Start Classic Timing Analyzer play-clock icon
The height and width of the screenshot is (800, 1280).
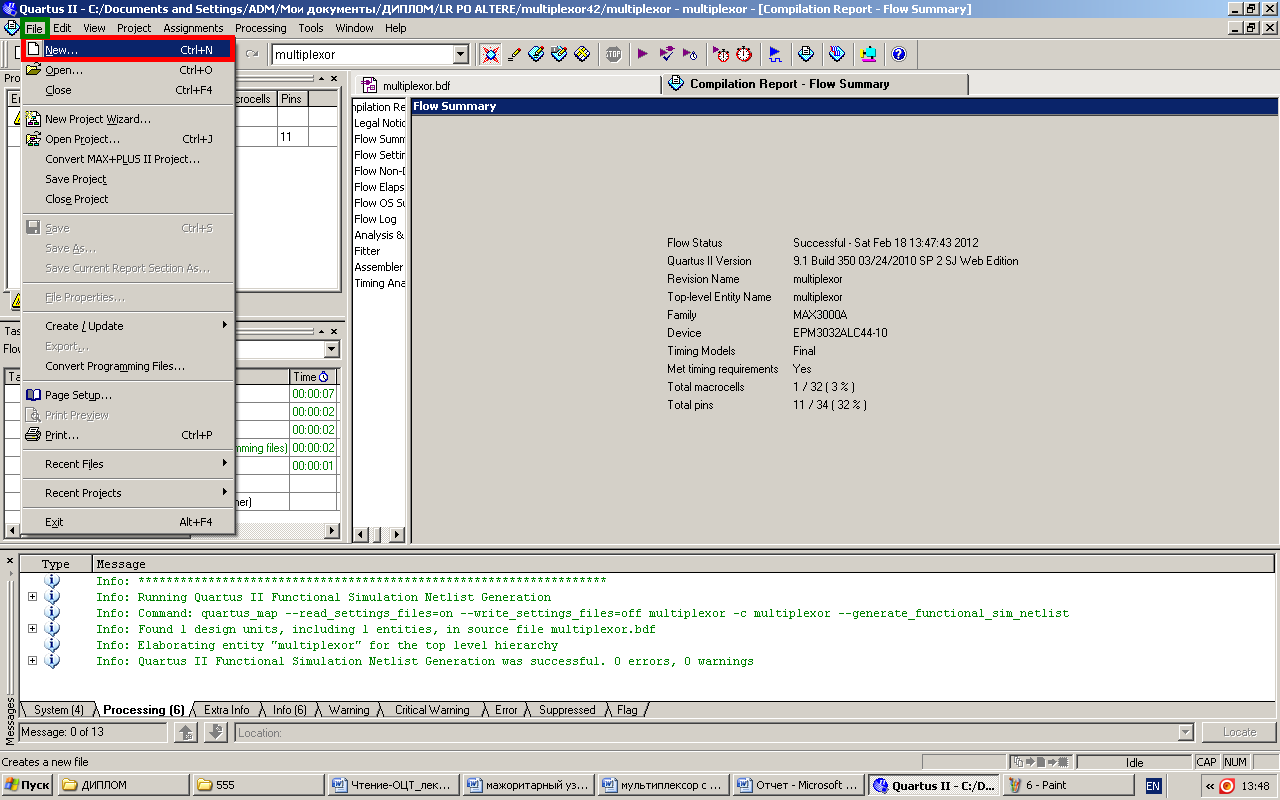coord(690,54)
